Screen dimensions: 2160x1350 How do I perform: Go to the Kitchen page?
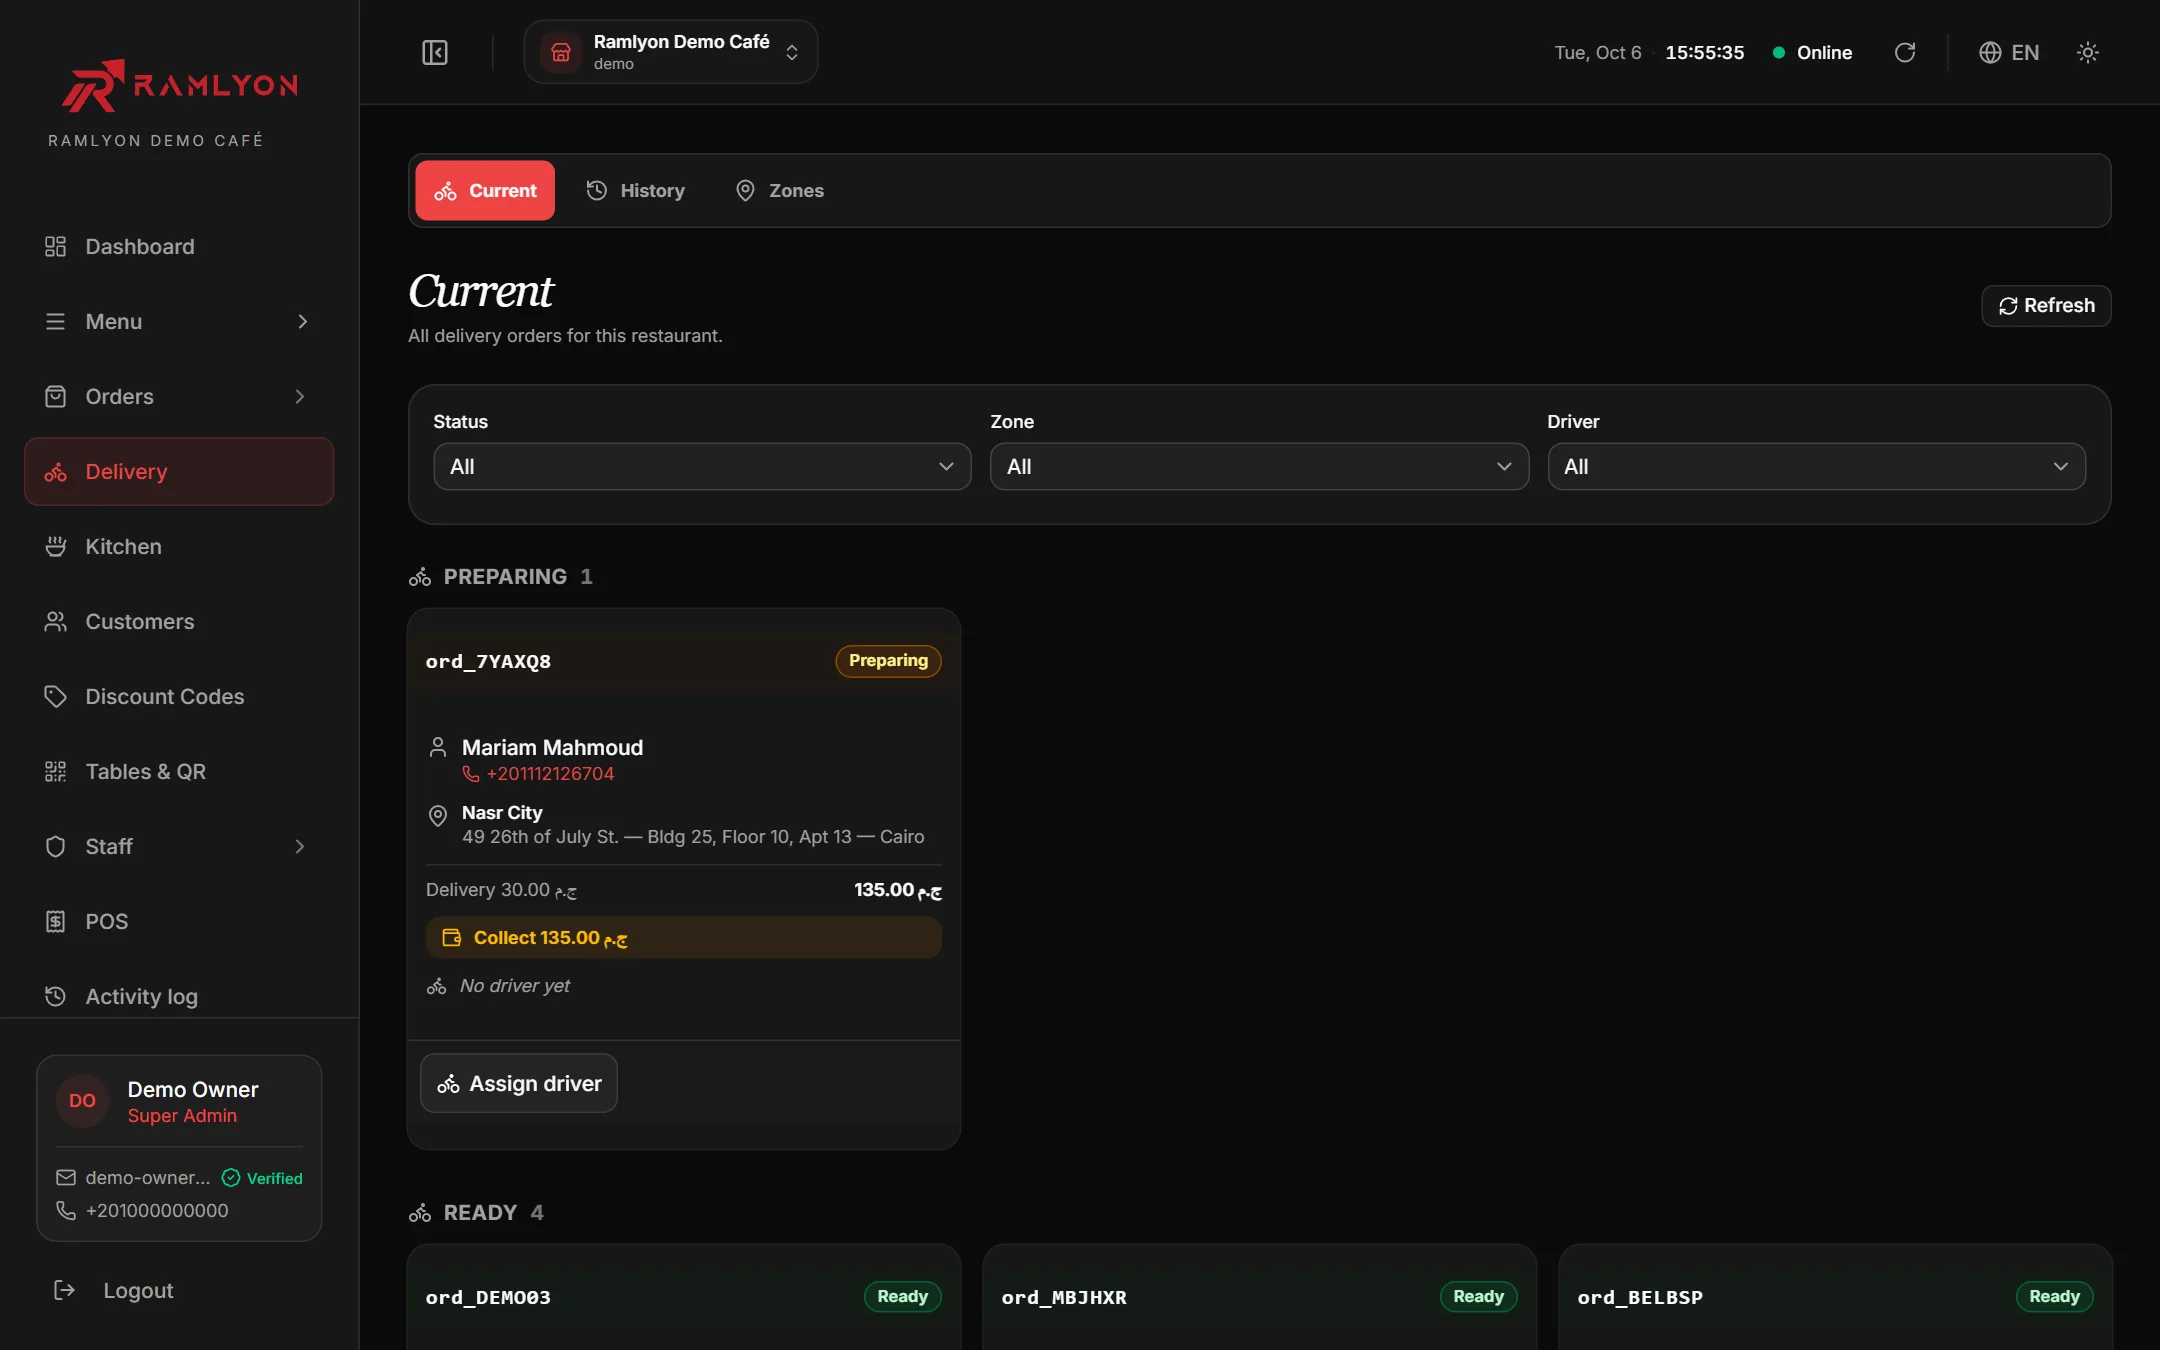click(179, 546)
